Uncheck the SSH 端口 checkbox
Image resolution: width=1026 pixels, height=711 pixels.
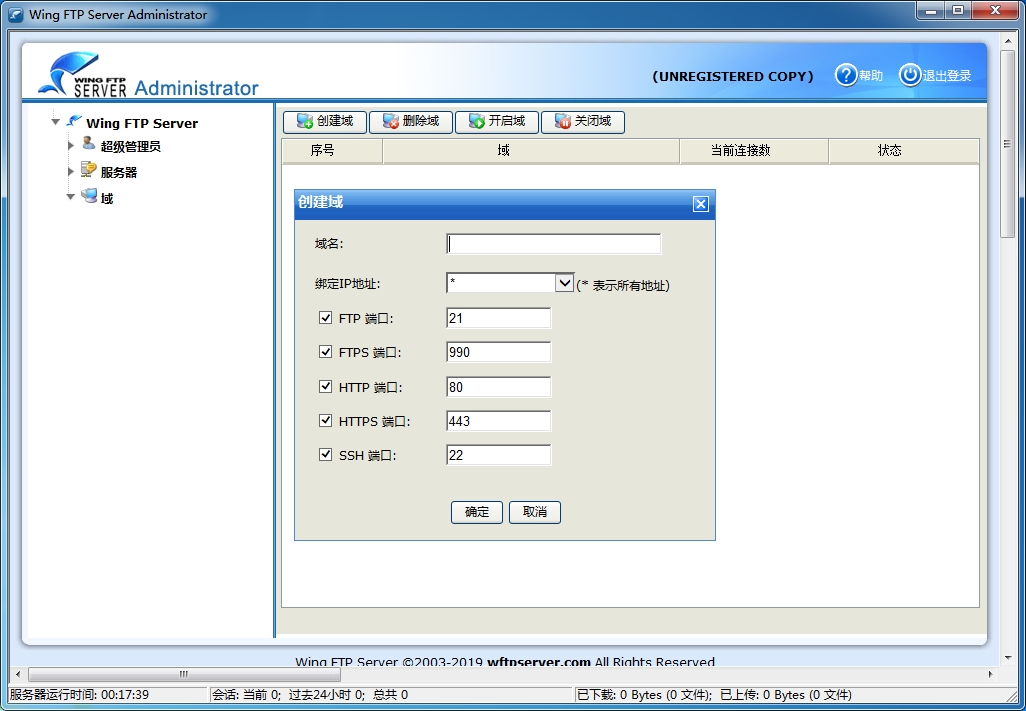(325, 455)
